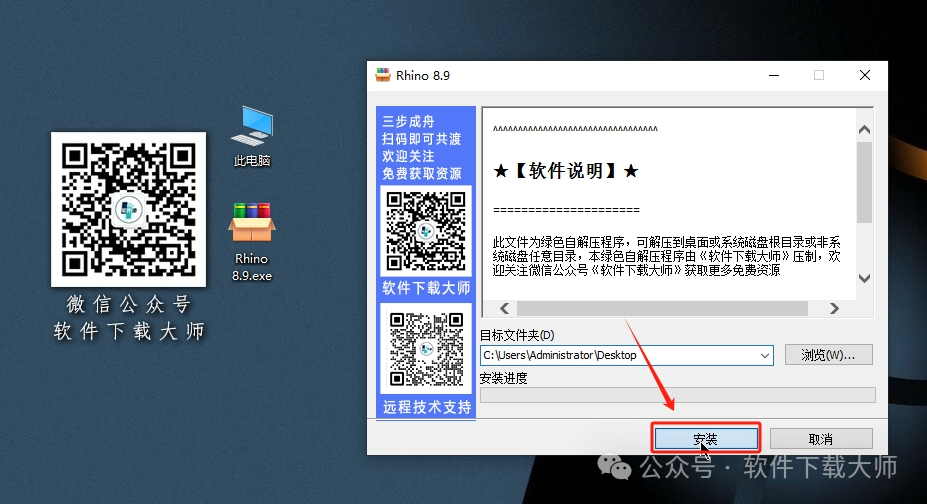The height and width of the screenshot is (504, 927).
Task: Click the ★【软件说明】★ heading text
Action: coord(566,171)
